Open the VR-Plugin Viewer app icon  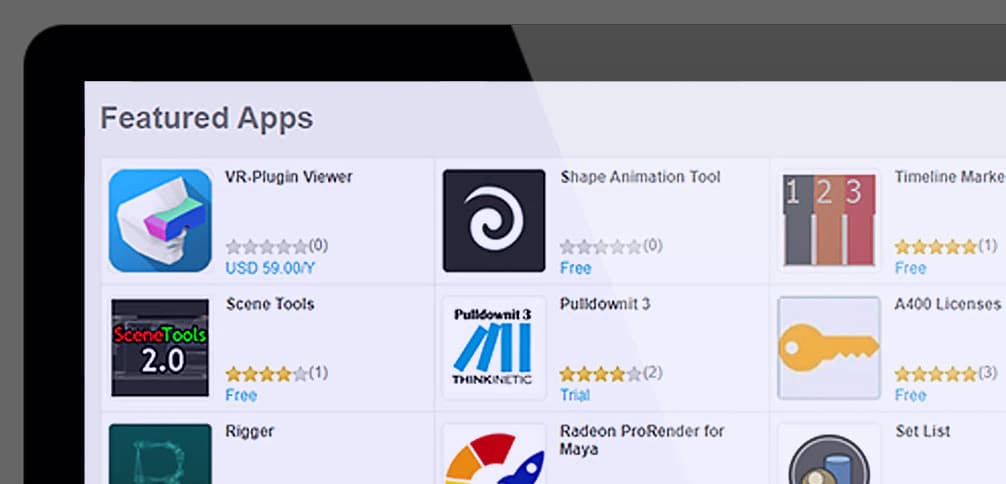click(x=160, y=221)
